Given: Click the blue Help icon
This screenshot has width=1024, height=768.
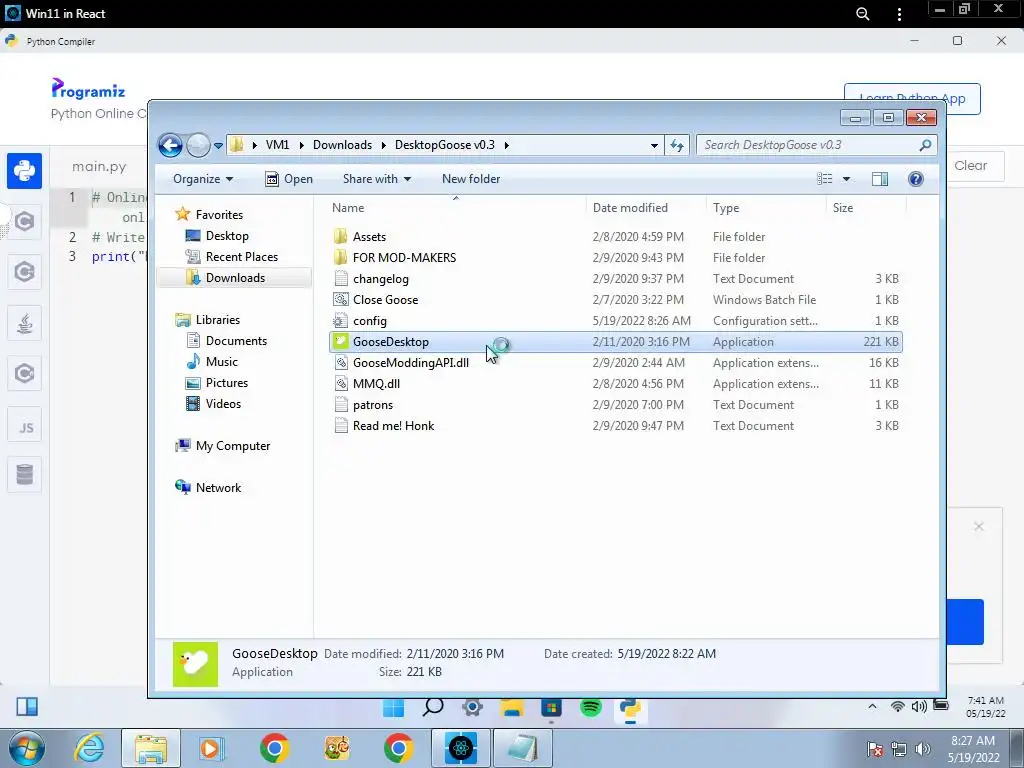Looking at the screenshot, I should pos(916,179).
